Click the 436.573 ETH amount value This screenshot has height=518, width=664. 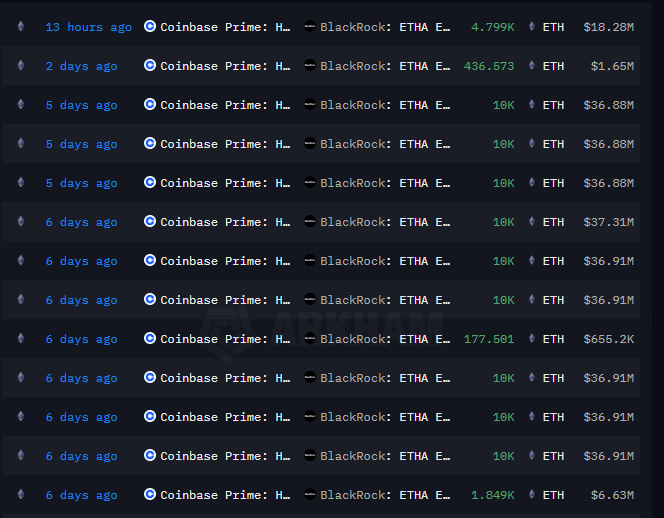click(x=489, y=66)
